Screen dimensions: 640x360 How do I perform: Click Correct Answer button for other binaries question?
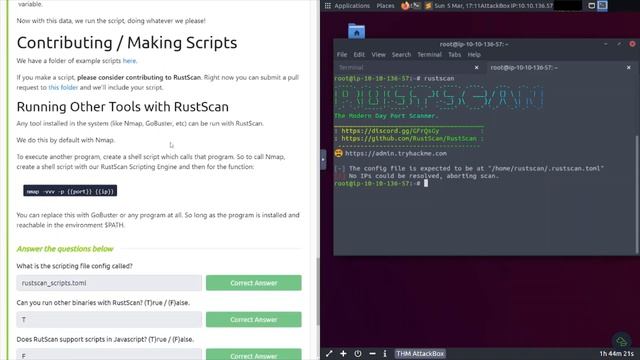pyautogui.click(x=254, y=320)
